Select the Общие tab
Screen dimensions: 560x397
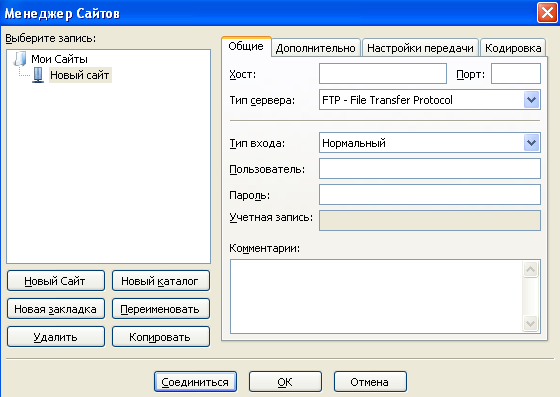(246, 46)
